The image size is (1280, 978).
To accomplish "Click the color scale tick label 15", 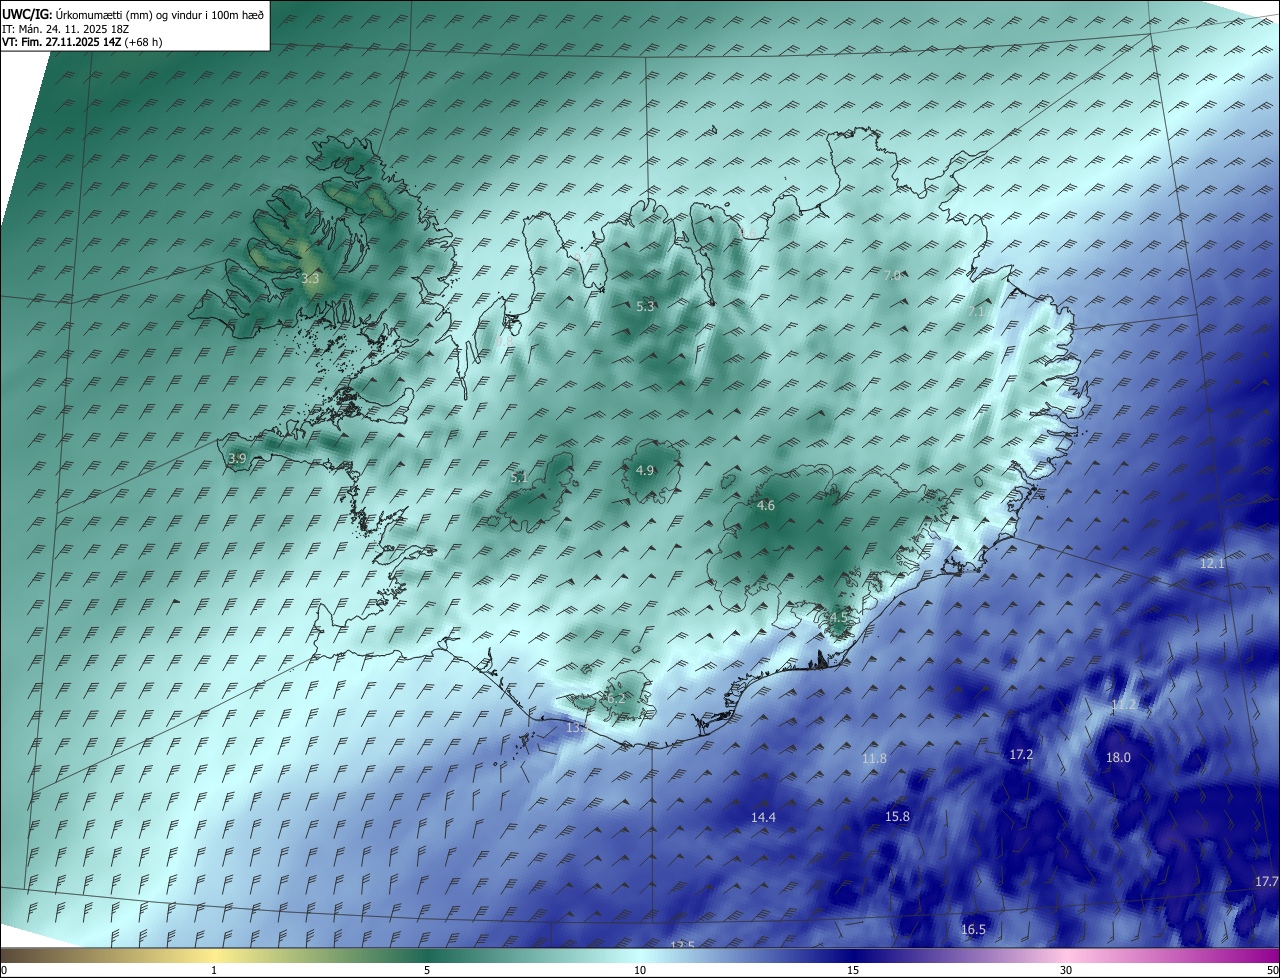I will 853,971.
